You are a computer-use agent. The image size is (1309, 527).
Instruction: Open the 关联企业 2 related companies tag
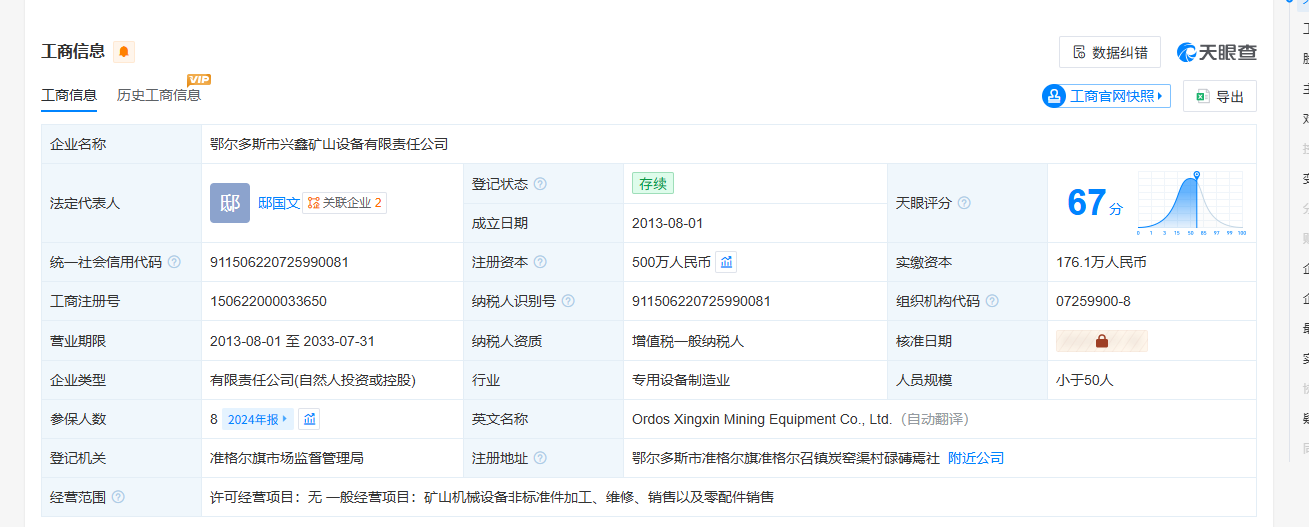[345, 203]
